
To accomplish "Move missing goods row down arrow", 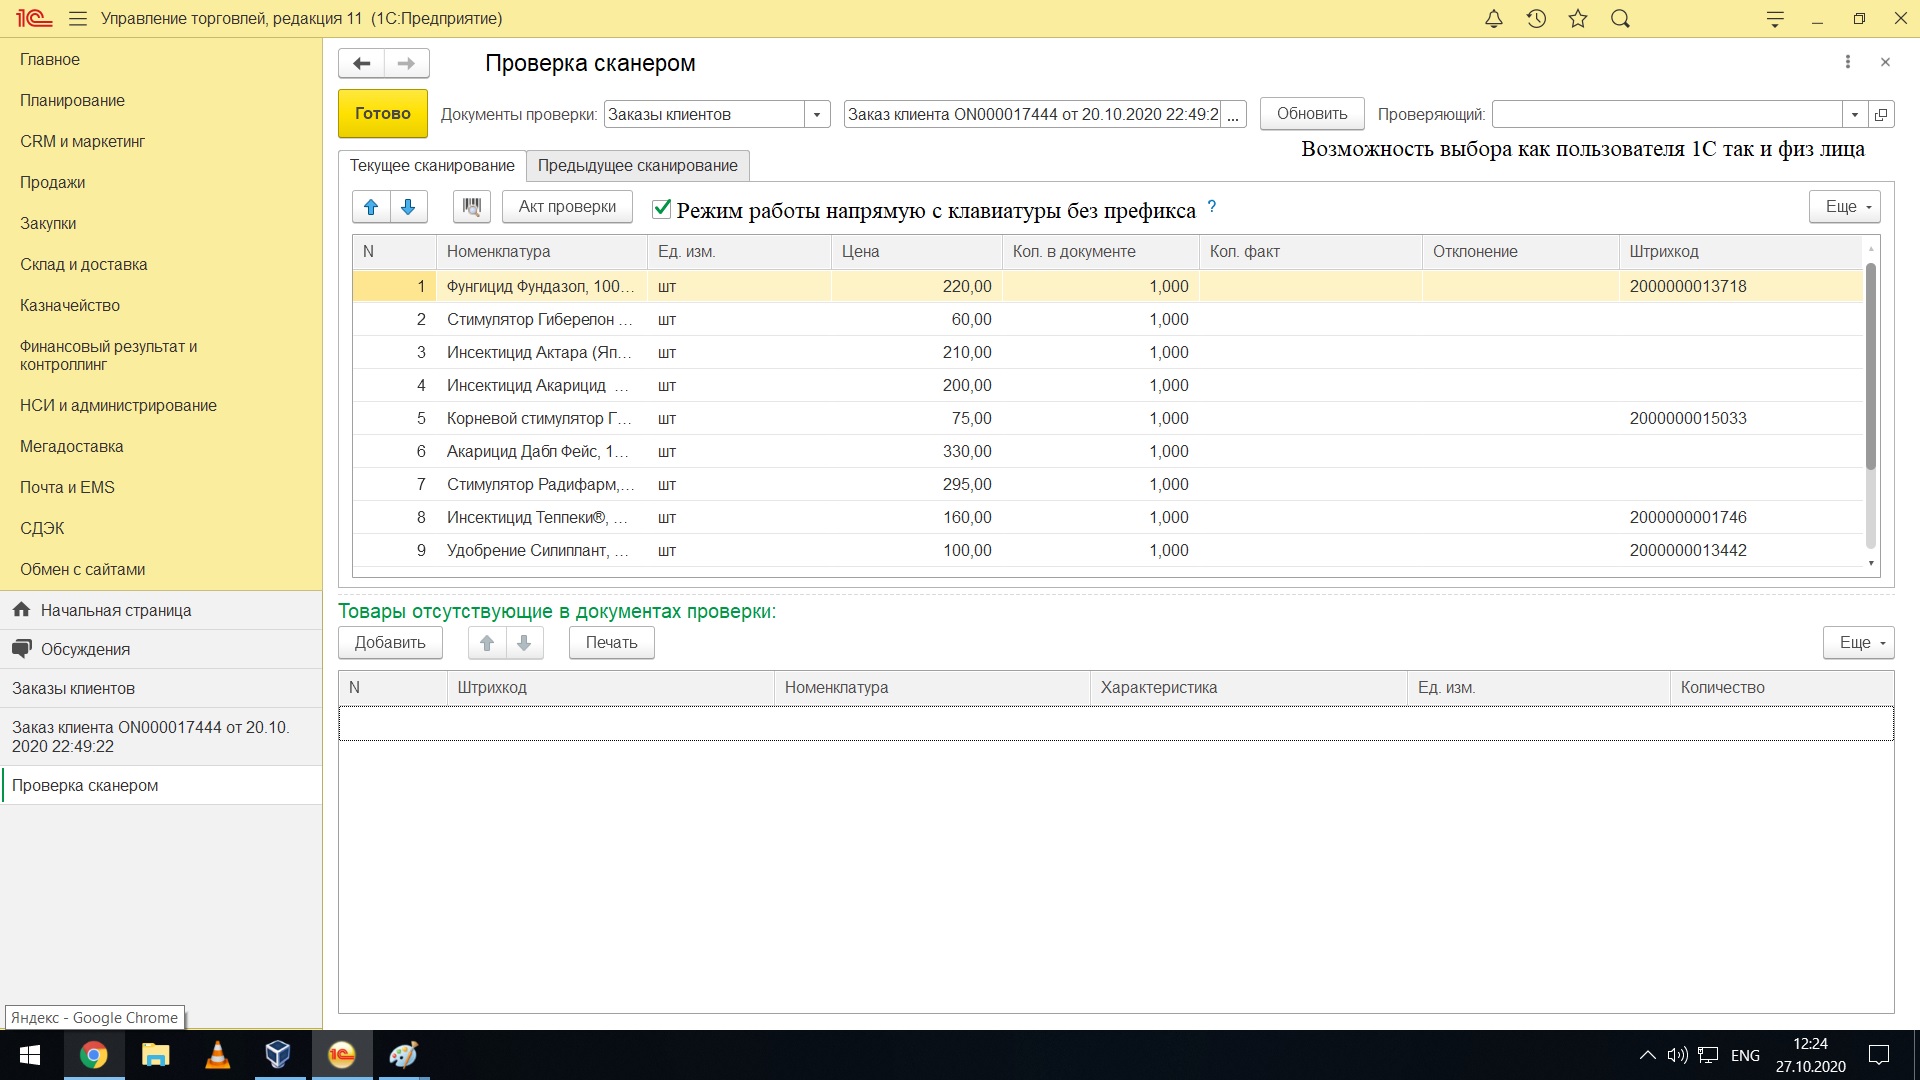I will [x=524, y=643].
